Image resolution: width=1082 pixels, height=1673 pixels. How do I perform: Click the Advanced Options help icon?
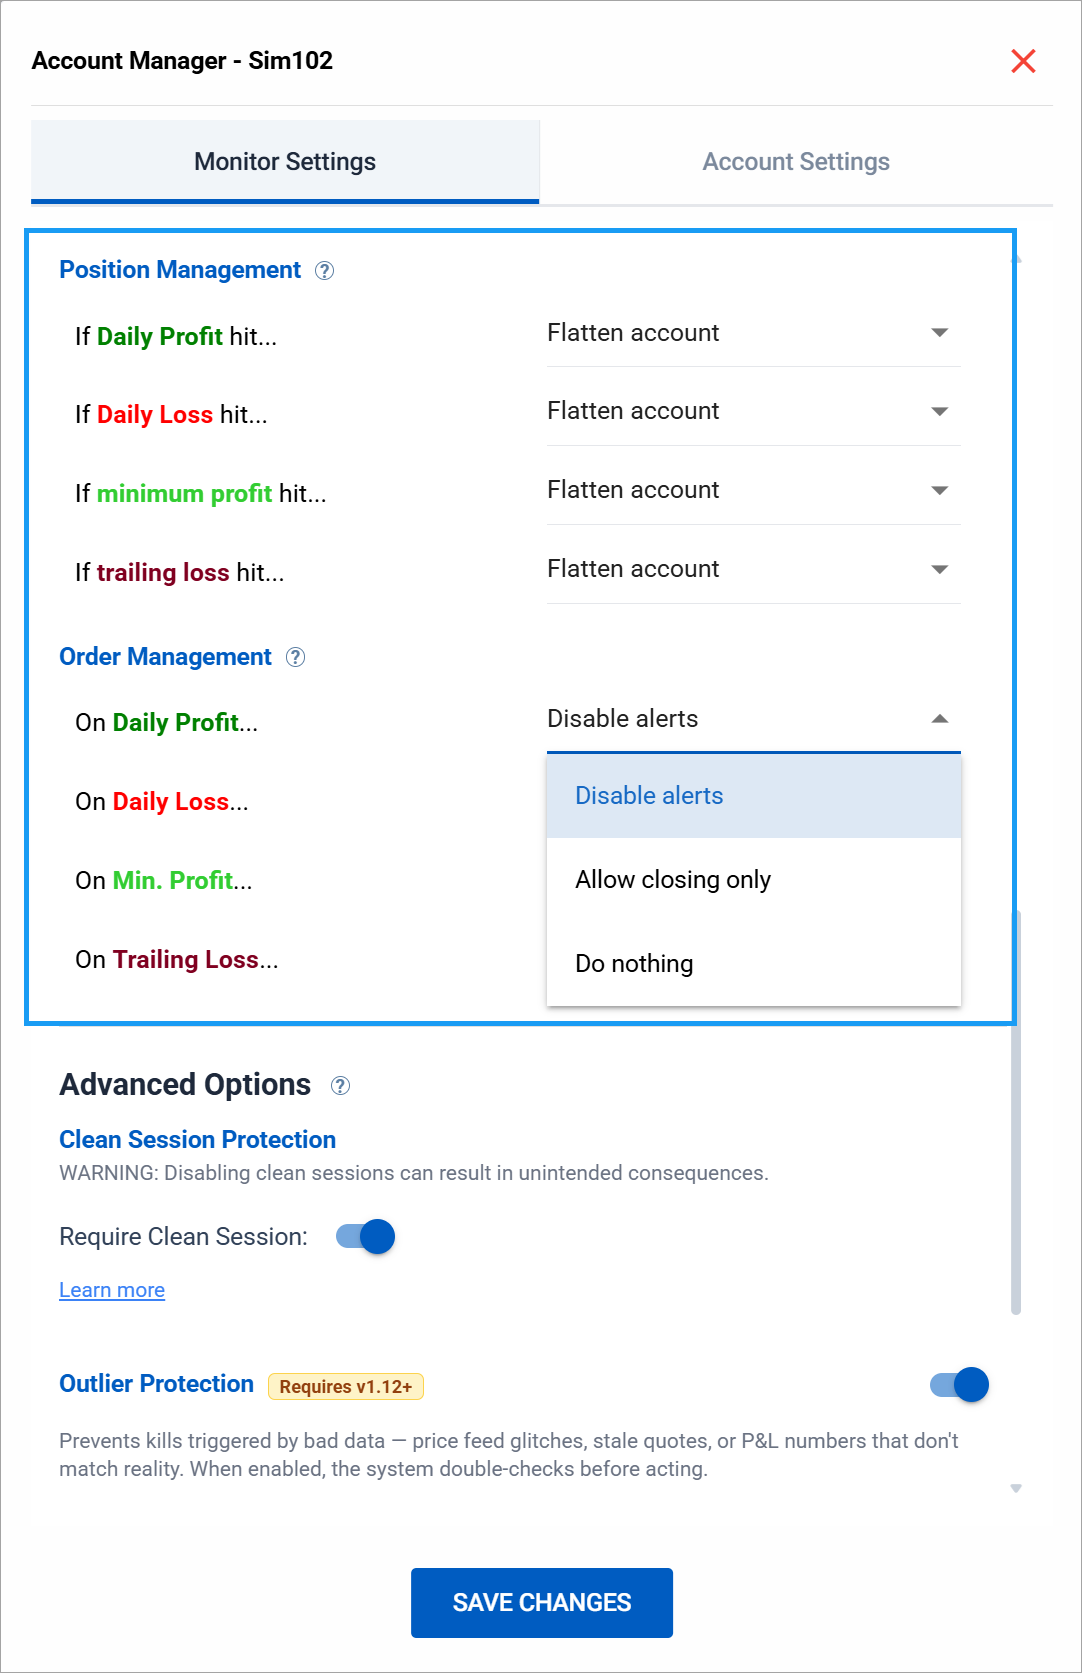340,1086
